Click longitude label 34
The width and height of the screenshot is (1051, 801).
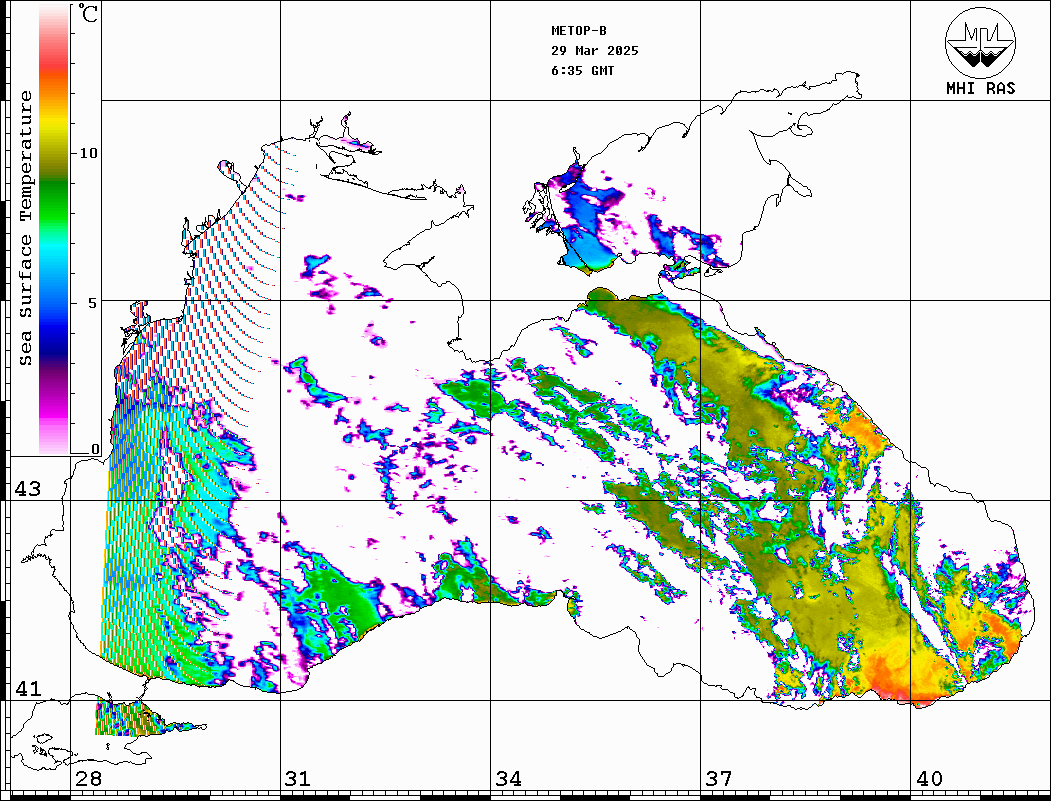click(508, 779)
